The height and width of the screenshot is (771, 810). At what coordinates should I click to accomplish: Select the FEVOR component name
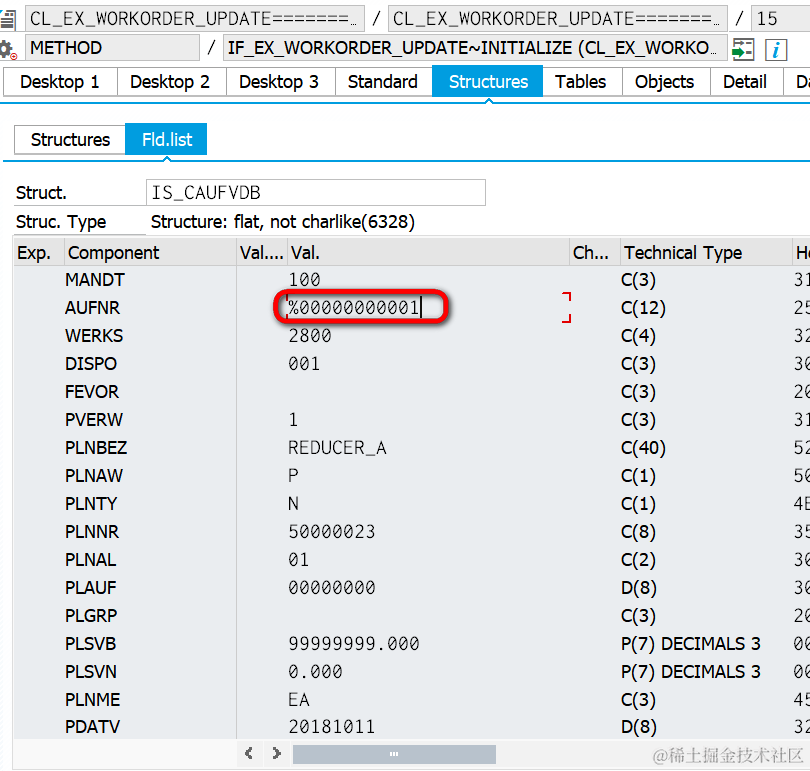(x=92, y=391)
